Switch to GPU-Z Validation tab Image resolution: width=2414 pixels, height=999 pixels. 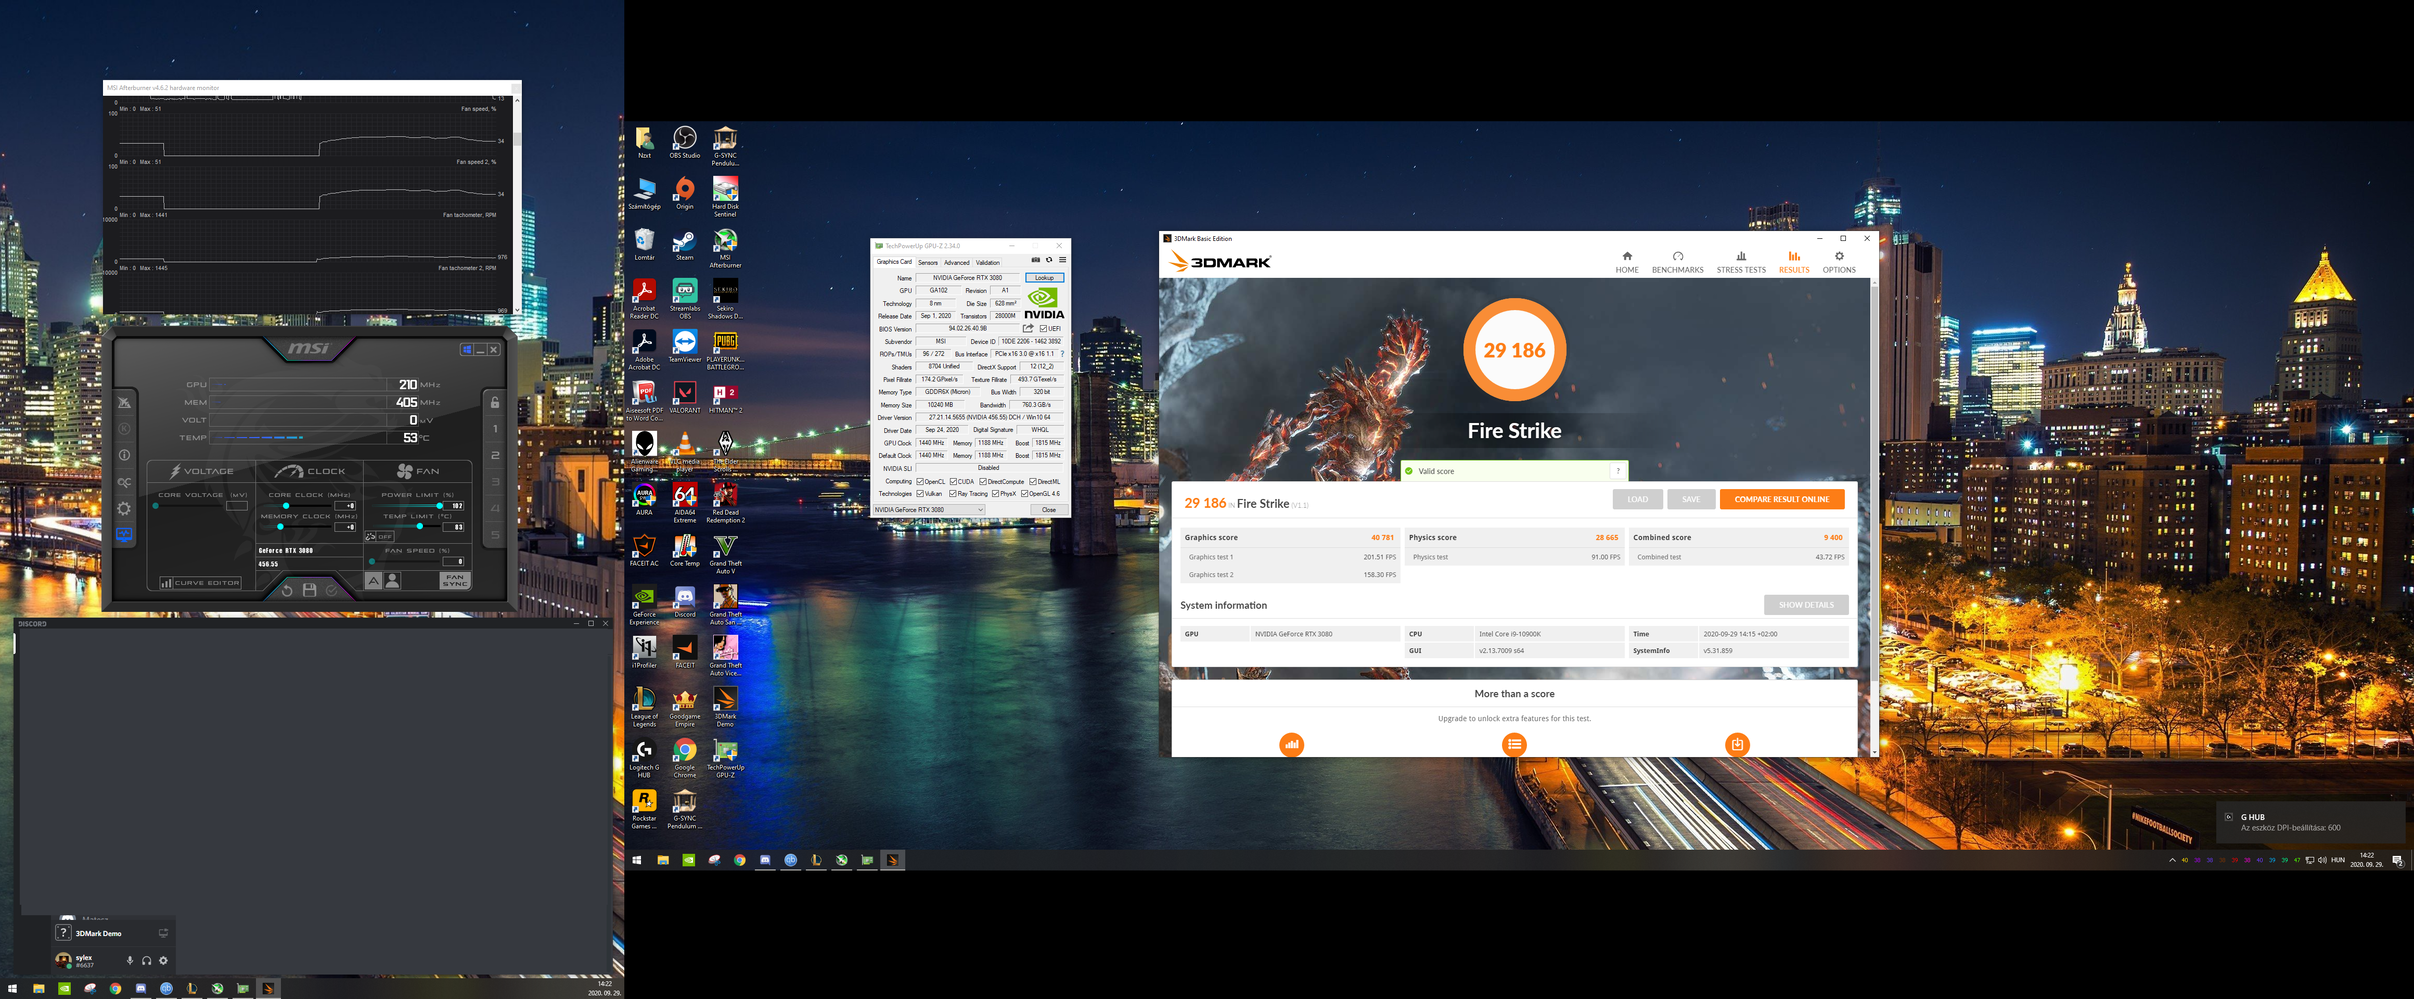[988, 263]
